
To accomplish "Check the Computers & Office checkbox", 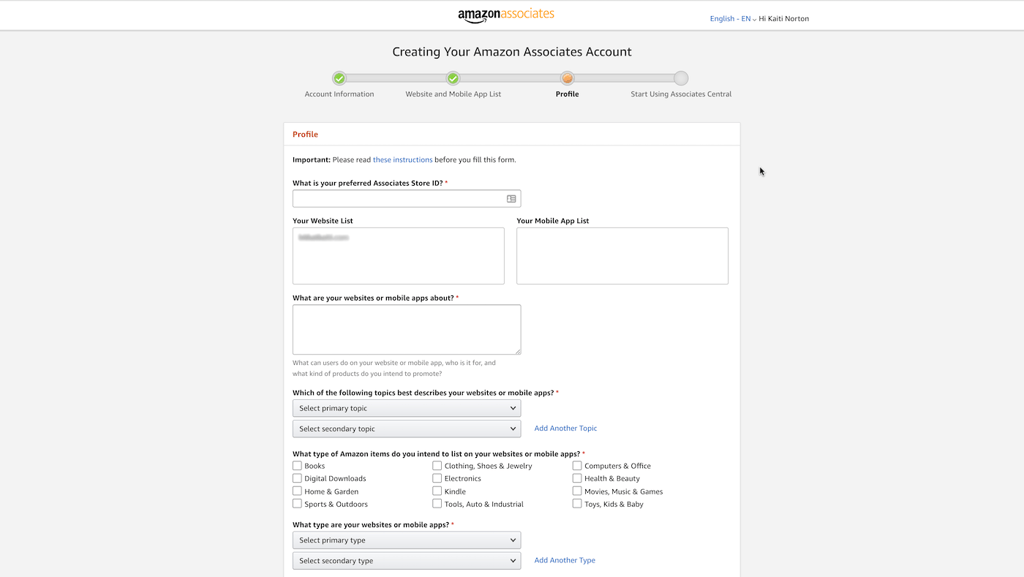I will [577, 466].
